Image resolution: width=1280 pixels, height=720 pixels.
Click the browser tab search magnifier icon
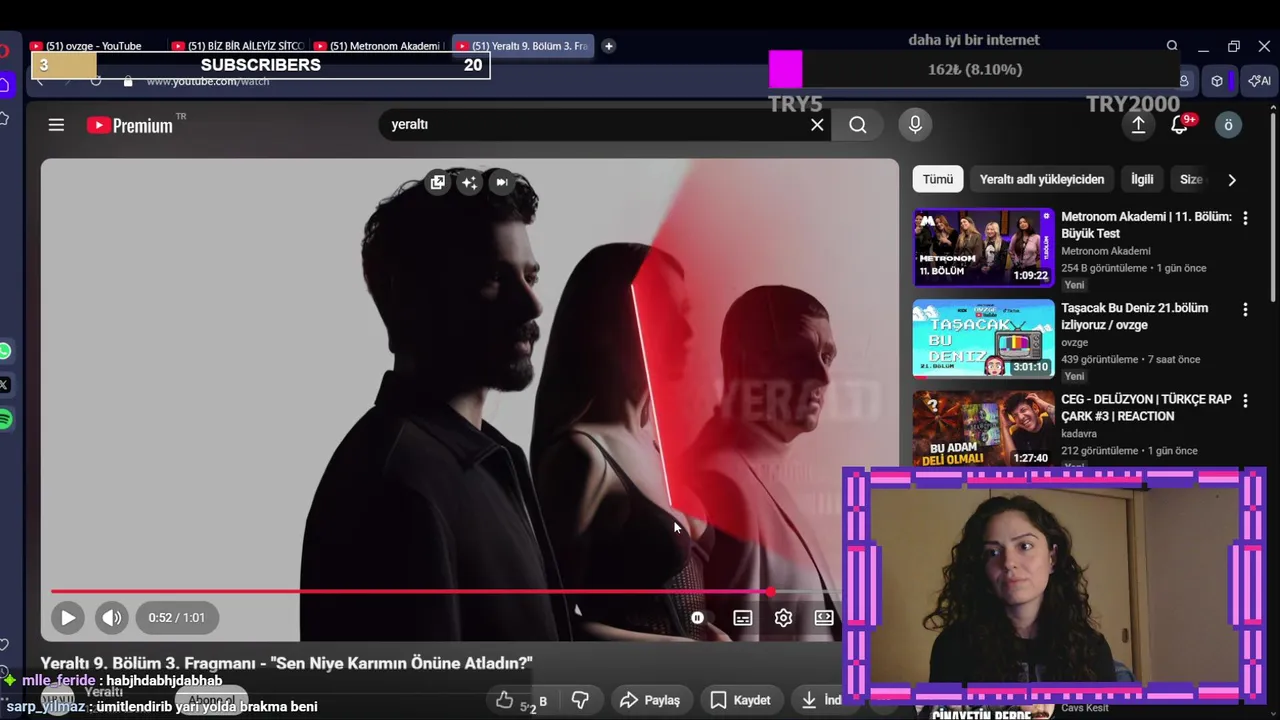coord(1172,46)
